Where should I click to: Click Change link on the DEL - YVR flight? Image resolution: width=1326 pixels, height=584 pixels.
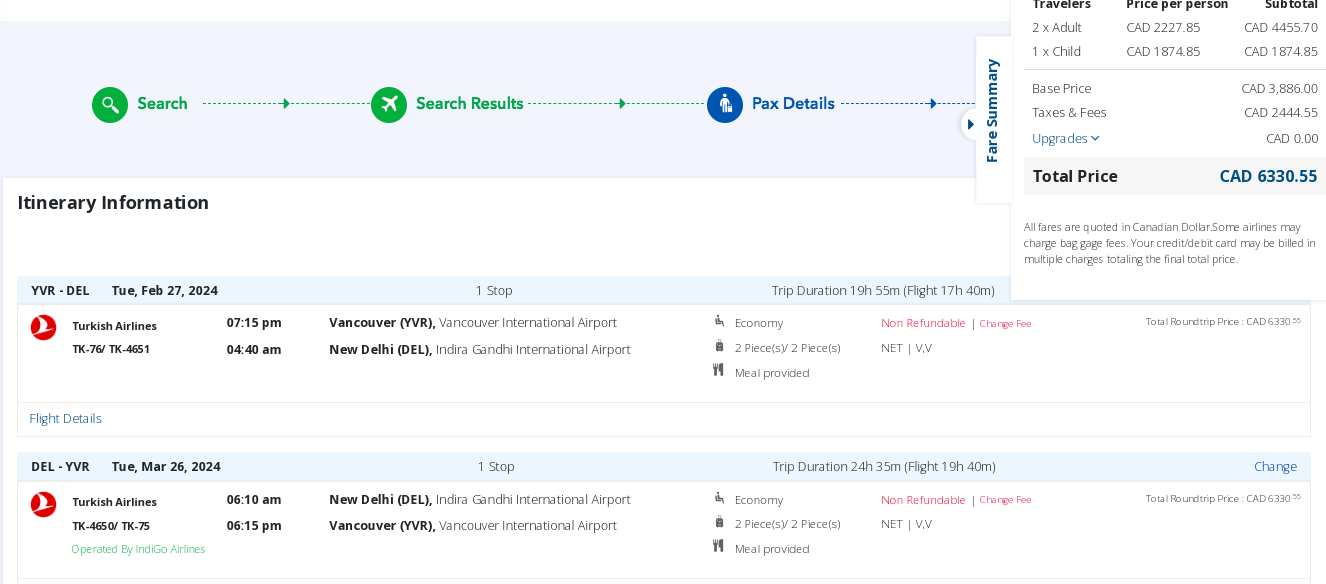[x=1275, y=467]
